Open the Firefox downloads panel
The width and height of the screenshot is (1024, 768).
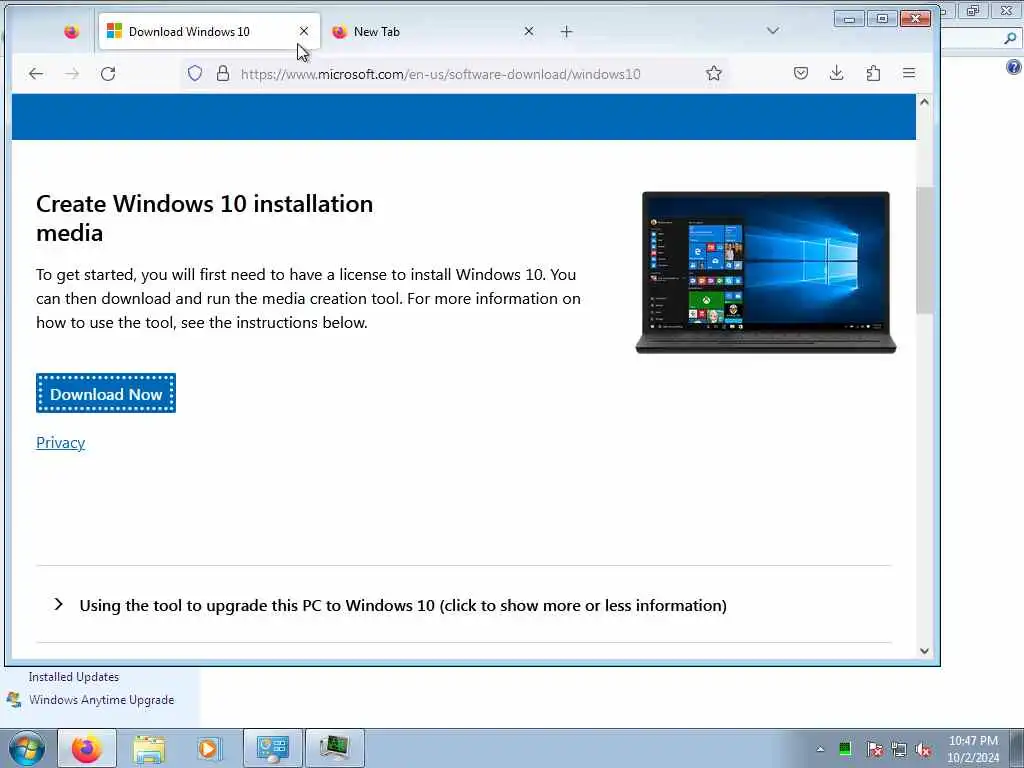[x=837, y=73]
